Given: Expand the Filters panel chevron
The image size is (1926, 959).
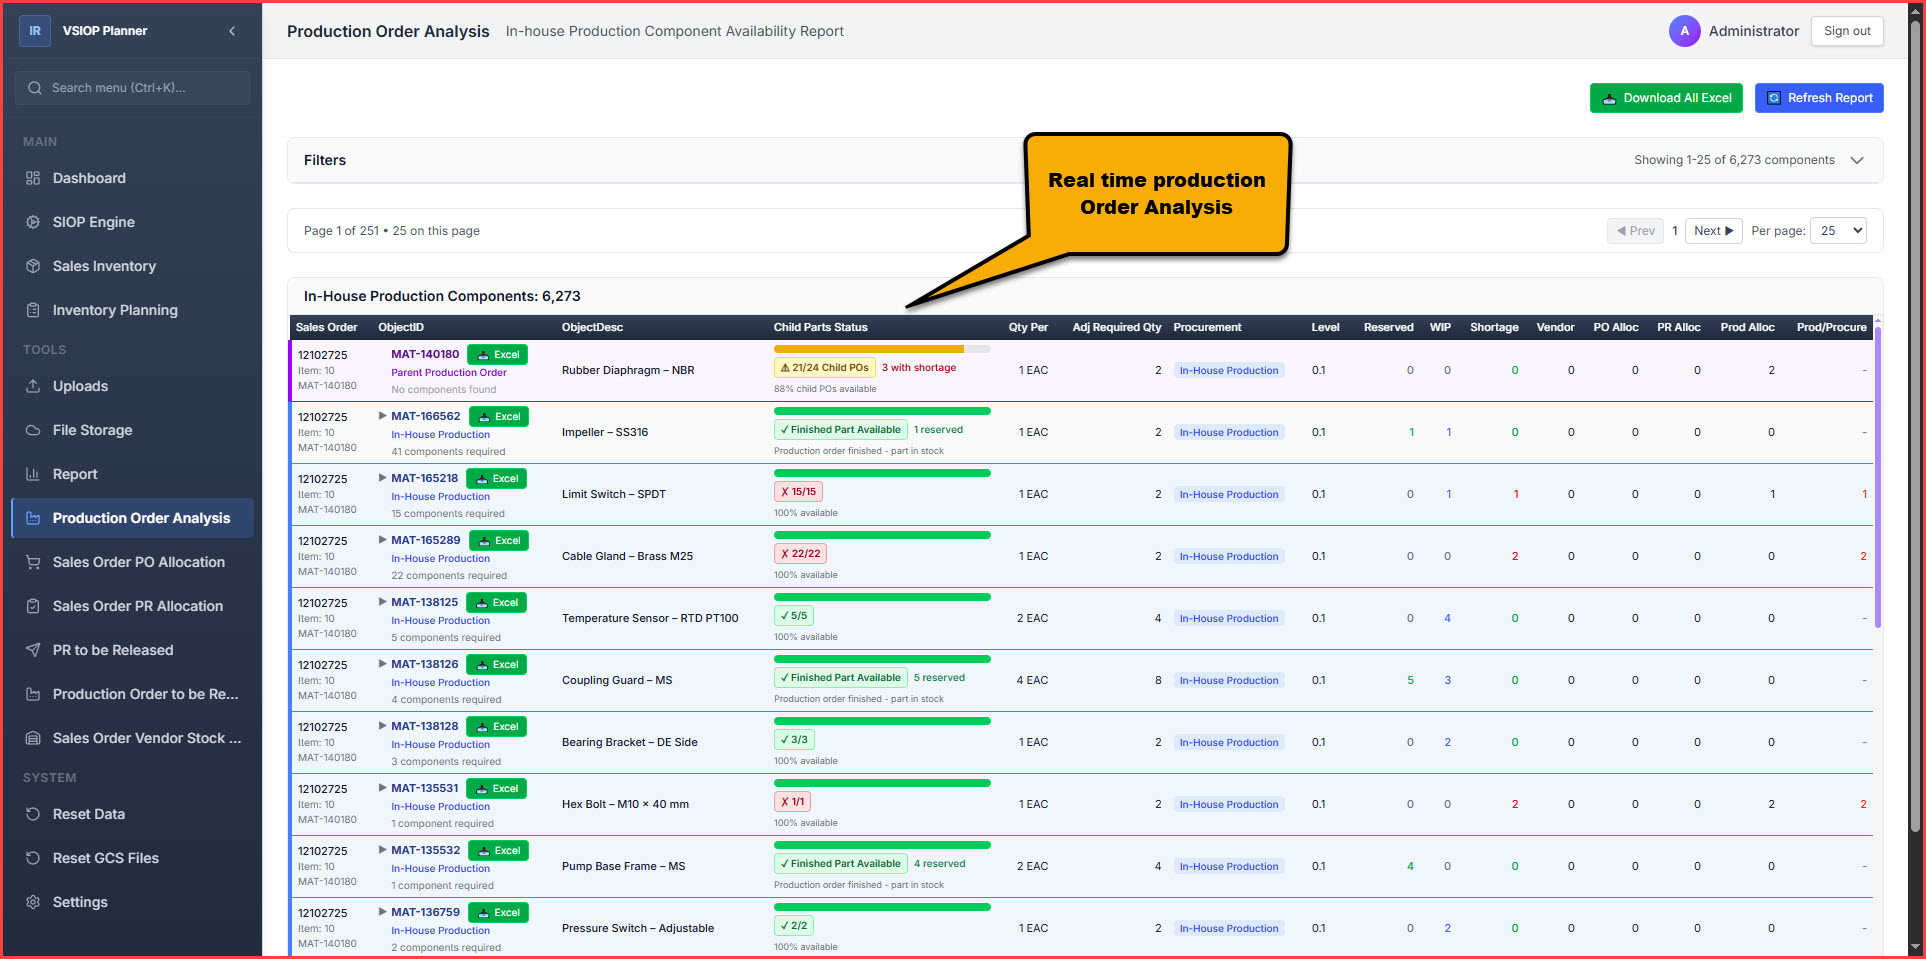Looking at the screenshot, I should pos(1857,160).
